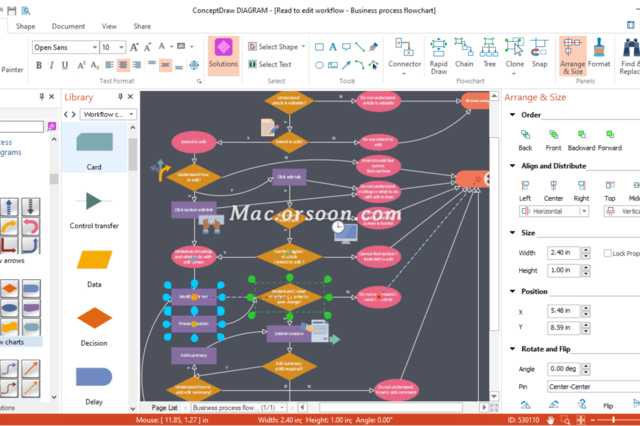The image size is (640, 426).
Task: Select the Data library shape
Action: click(94, 268)
